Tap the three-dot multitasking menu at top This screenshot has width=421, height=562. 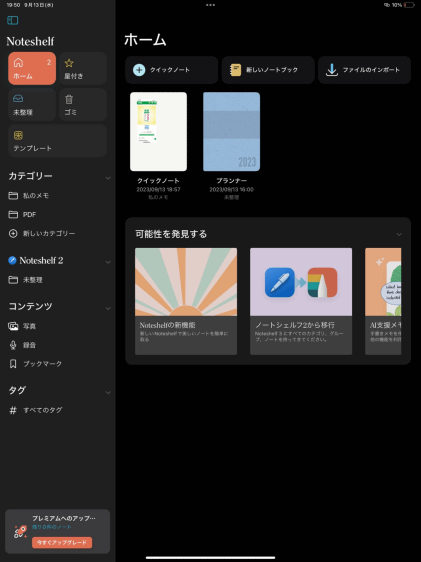(210, 5)
